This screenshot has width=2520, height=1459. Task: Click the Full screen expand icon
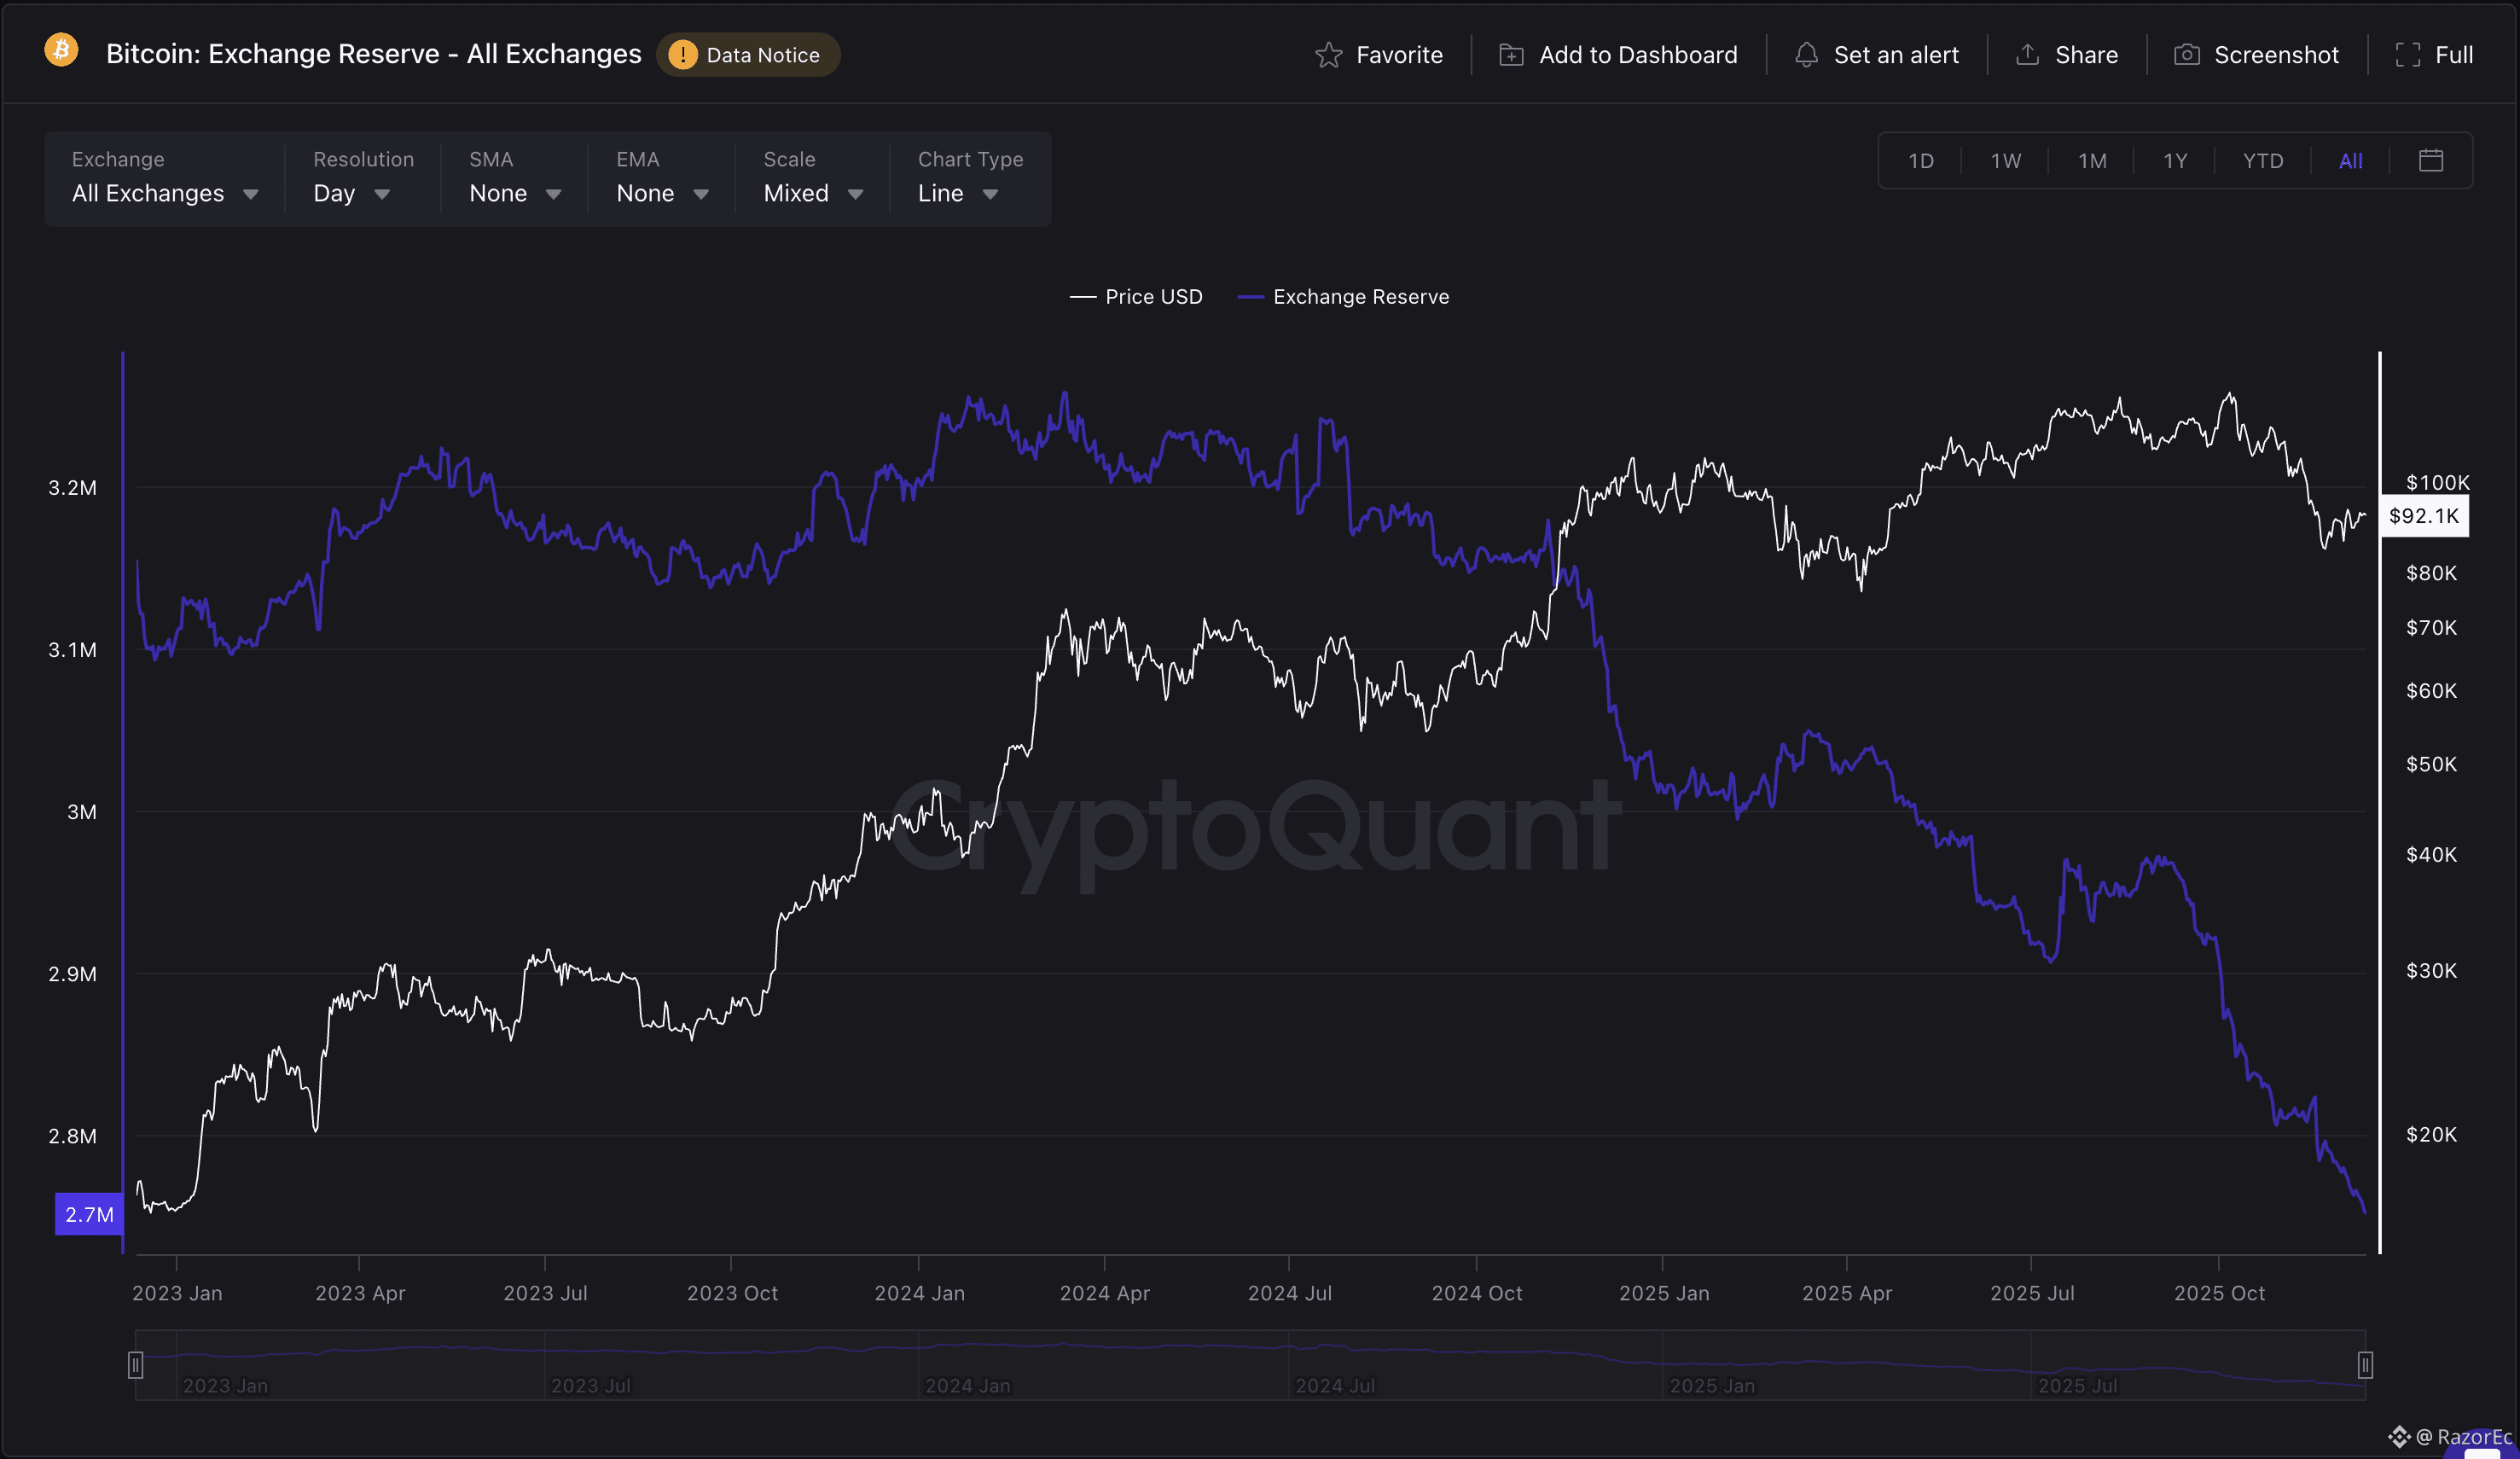tap(2407, 55)
